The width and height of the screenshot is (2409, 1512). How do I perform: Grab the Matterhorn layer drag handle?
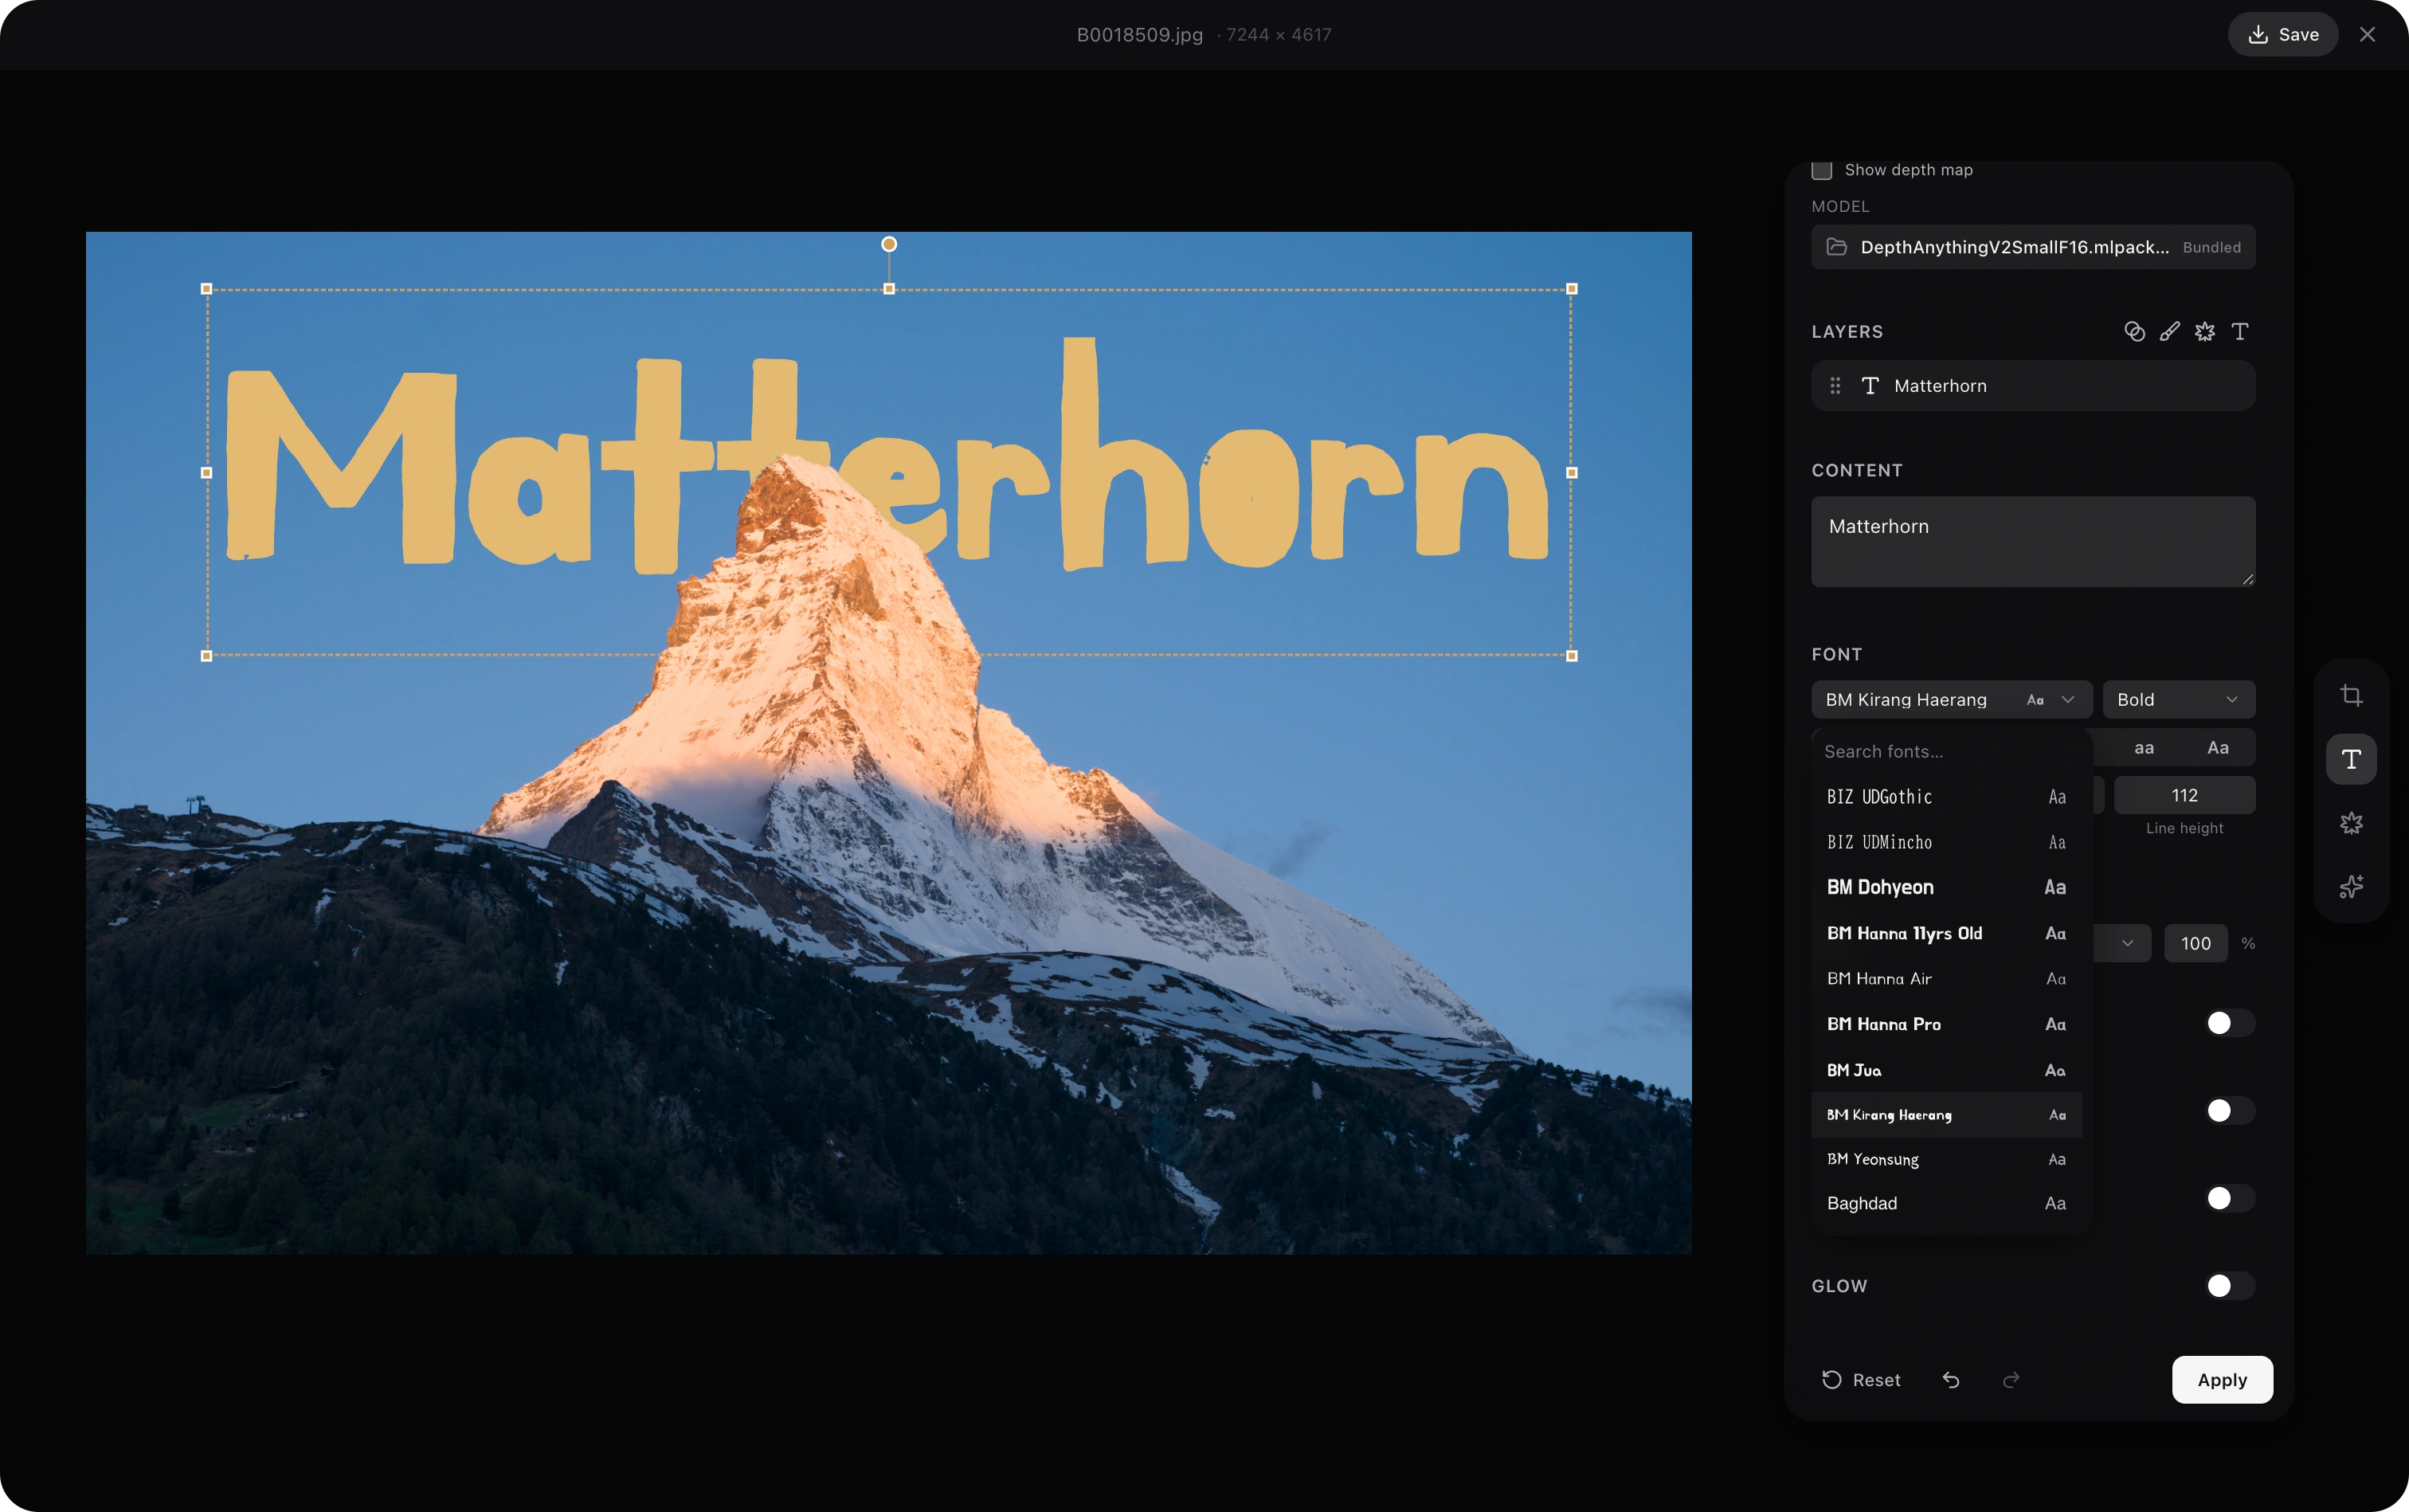(x=1835, y=386)
